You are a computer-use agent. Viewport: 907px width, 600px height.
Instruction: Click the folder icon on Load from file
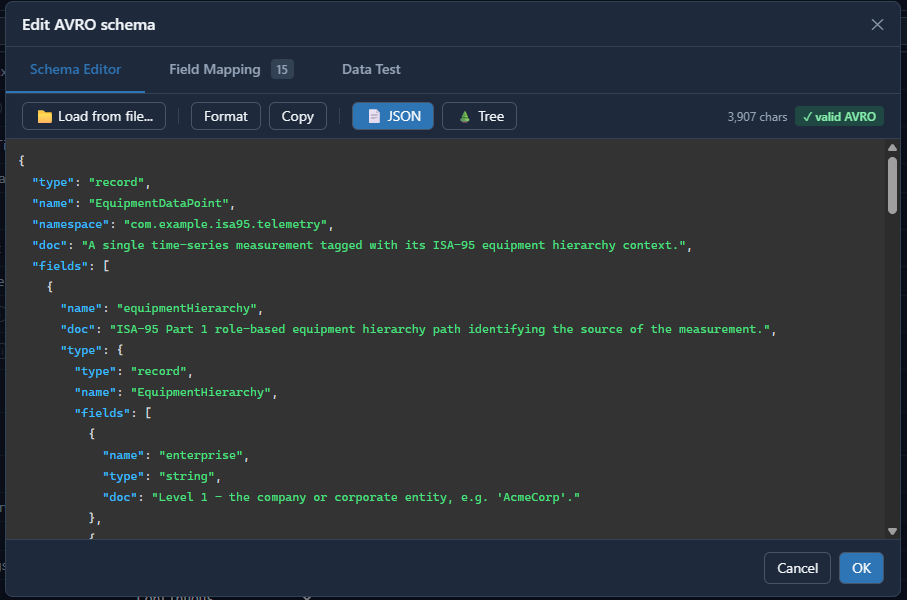pos(45,116)
